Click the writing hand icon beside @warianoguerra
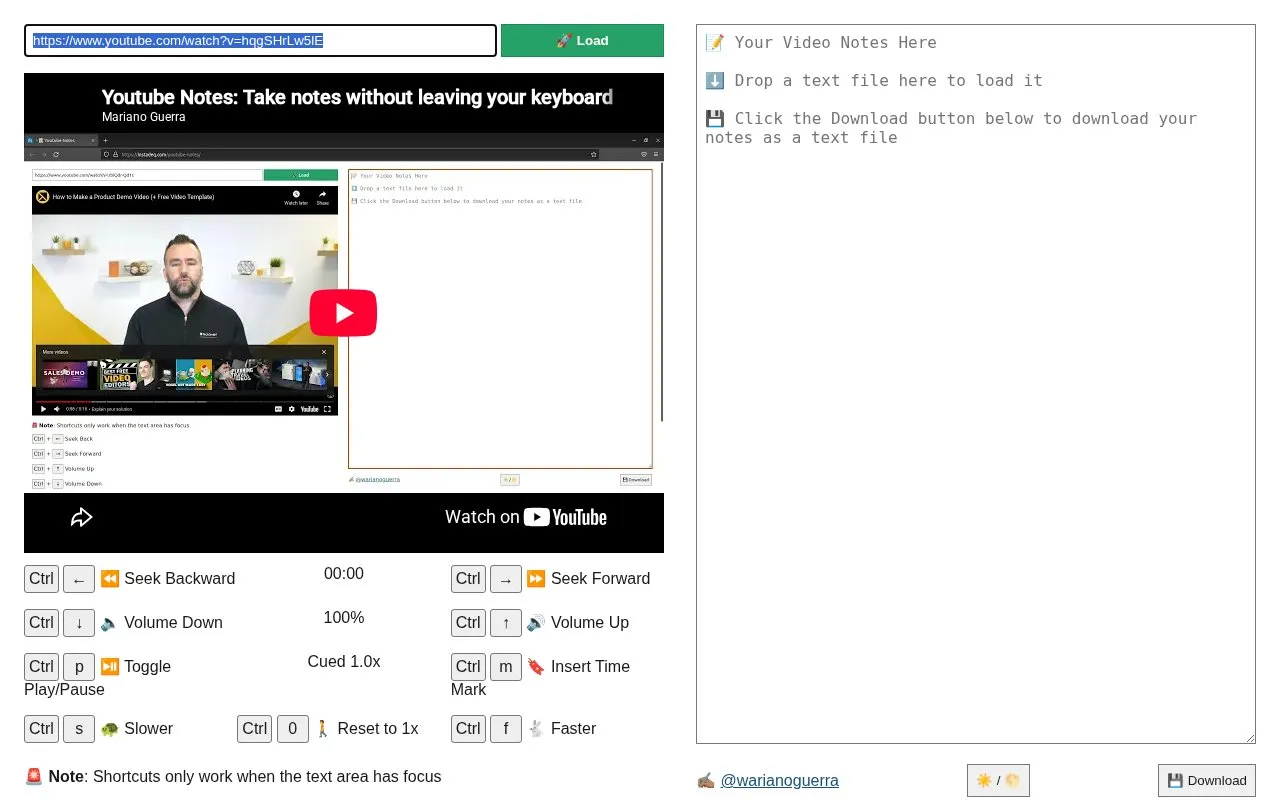 tap(706, 780)
